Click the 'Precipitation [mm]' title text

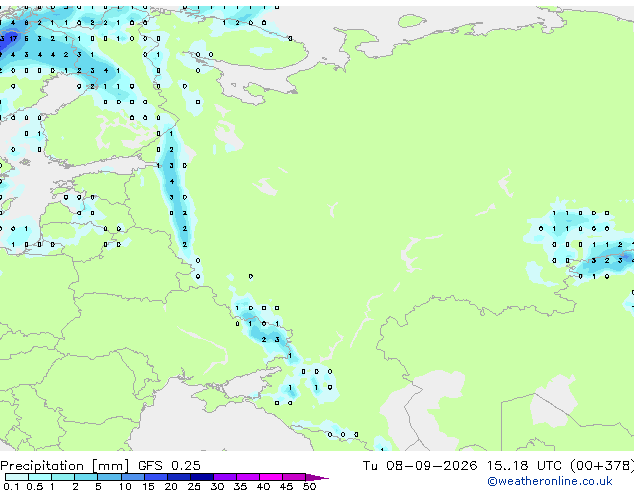pos(65,466)
